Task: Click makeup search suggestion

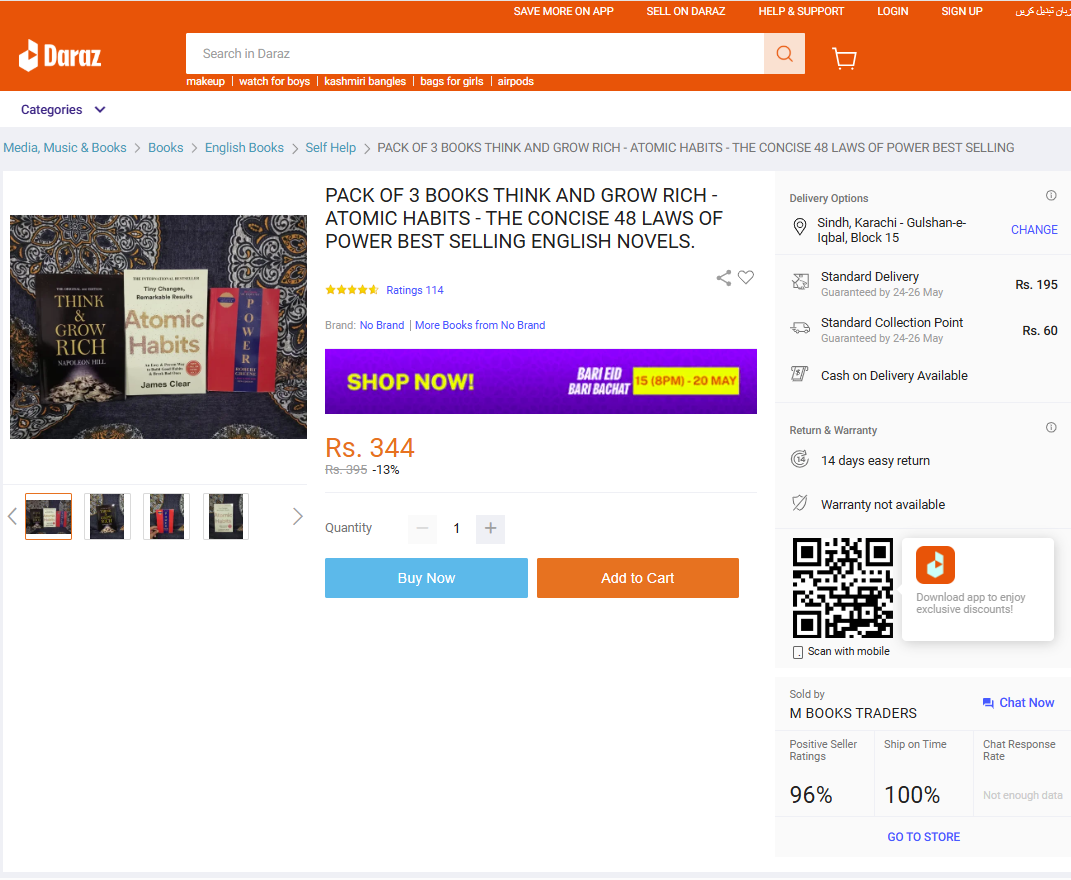Action: [206, 81]
